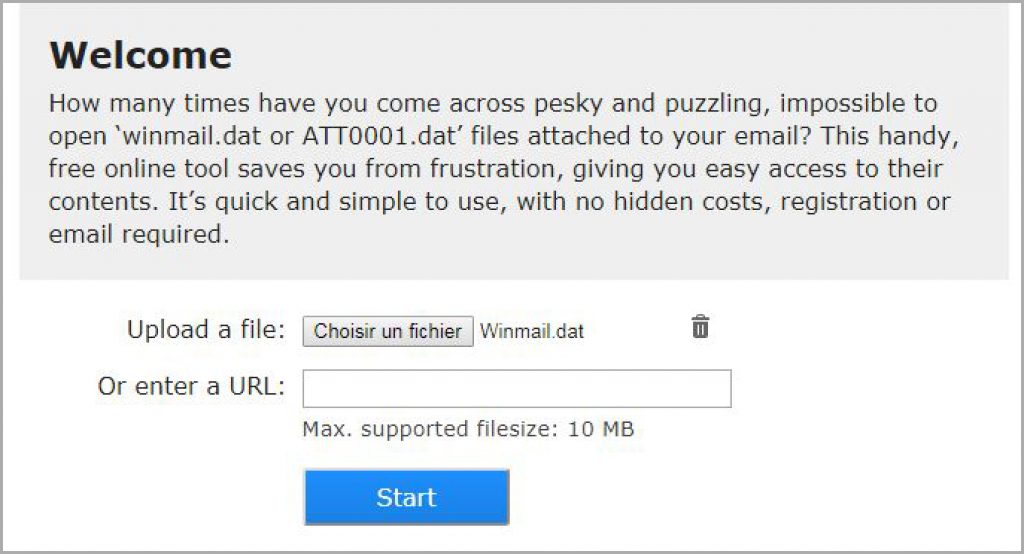1024x554 pixels.
Task: Click the "Upload a file:" label
Action: (x=206, y=330)
